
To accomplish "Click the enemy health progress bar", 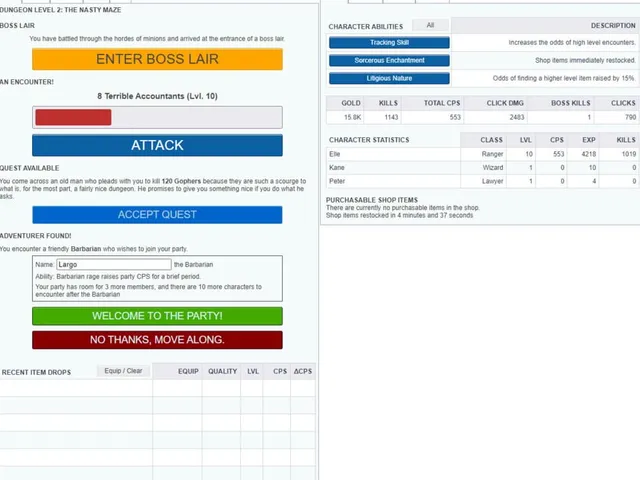I will click(157, 118).
